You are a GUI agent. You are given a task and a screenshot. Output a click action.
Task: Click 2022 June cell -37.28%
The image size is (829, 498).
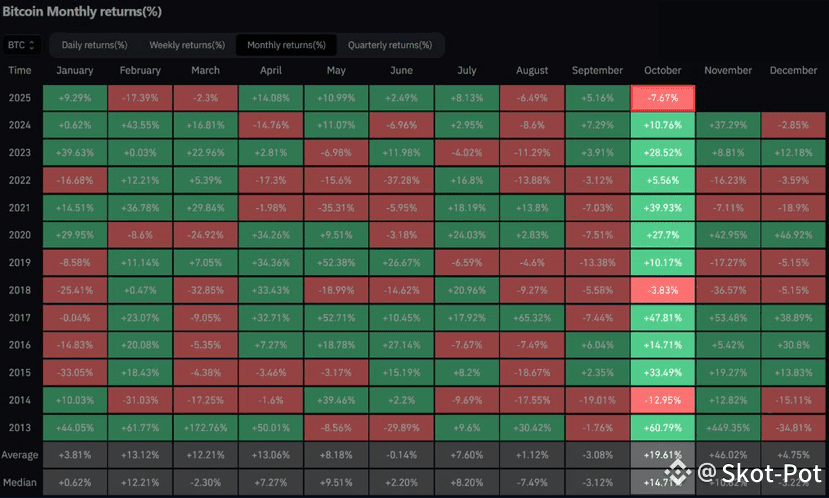[x=401, y=180]
